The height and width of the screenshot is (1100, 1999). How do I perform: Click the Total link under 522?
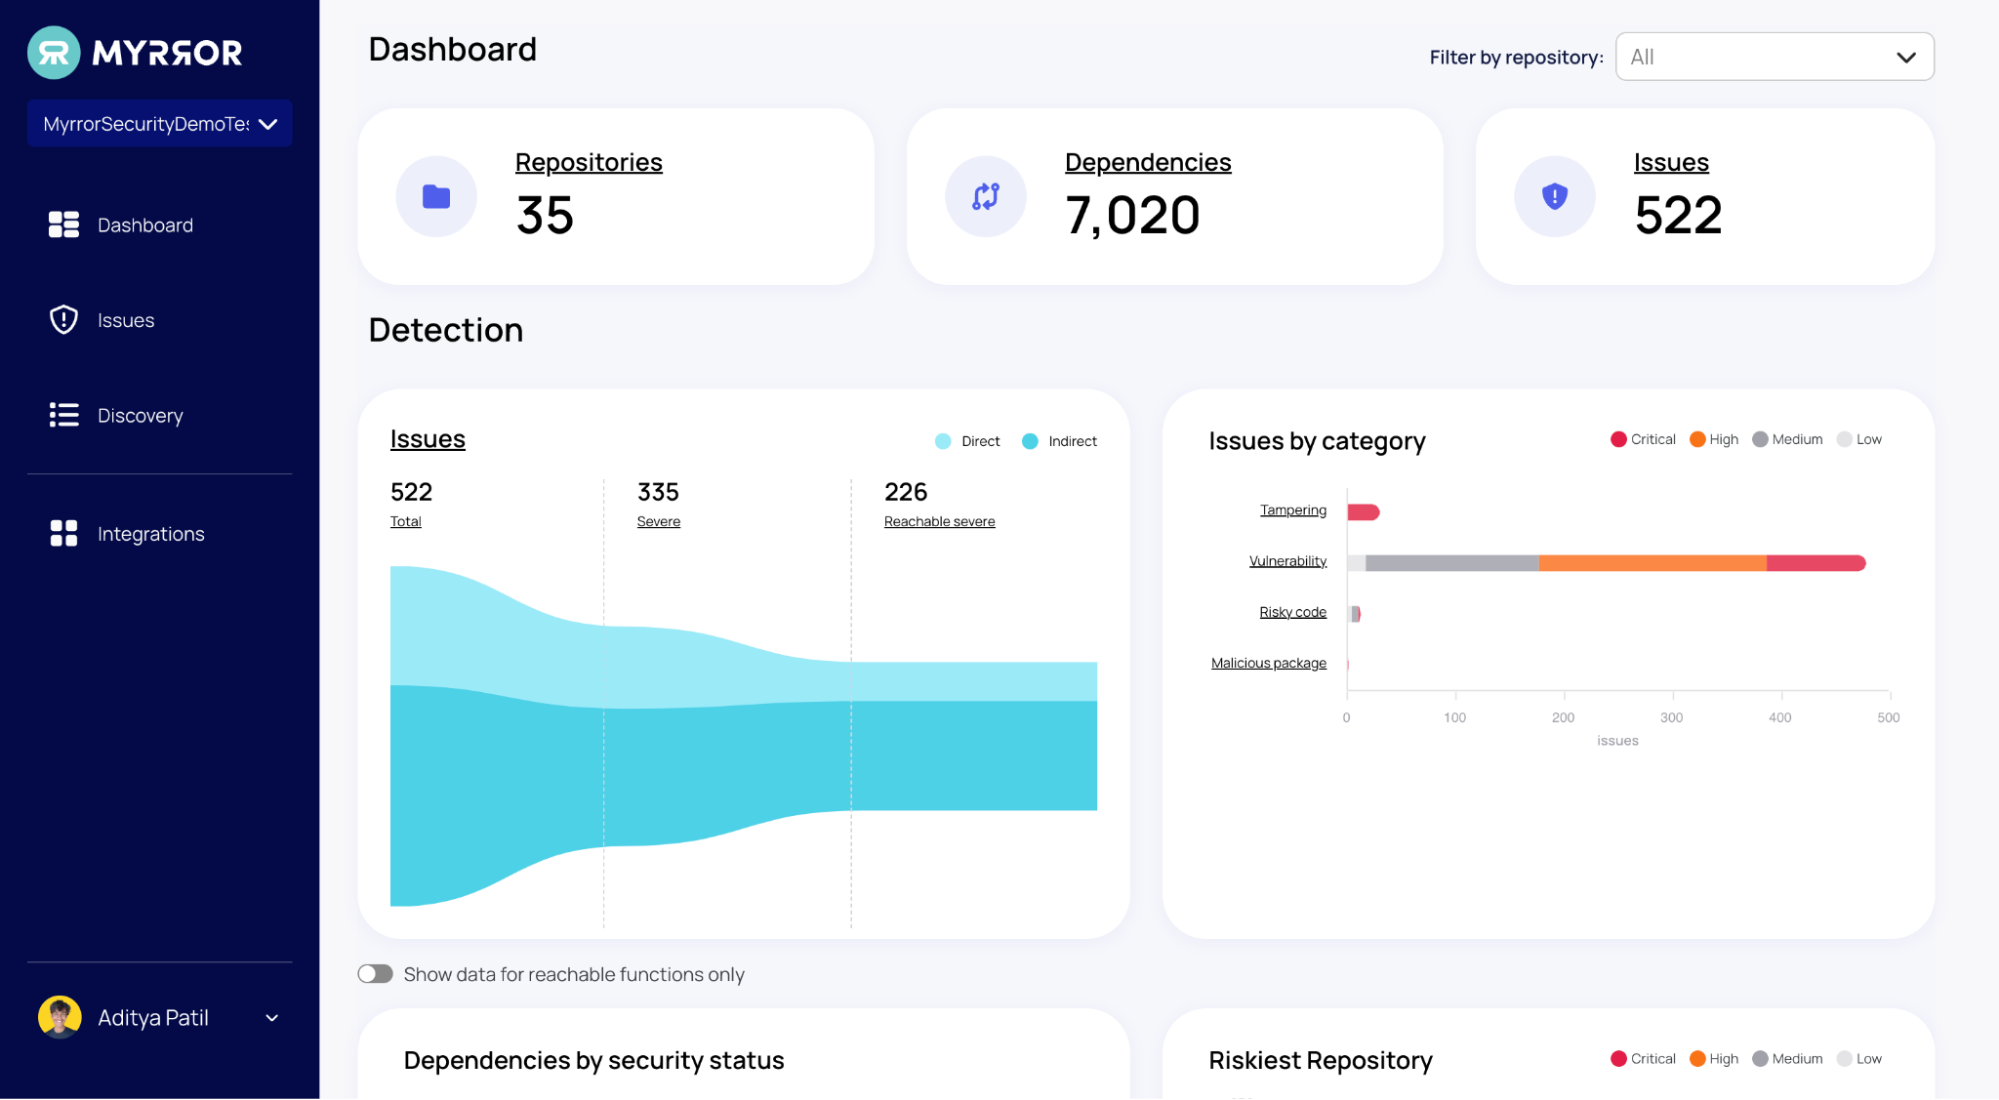point(405,521)
